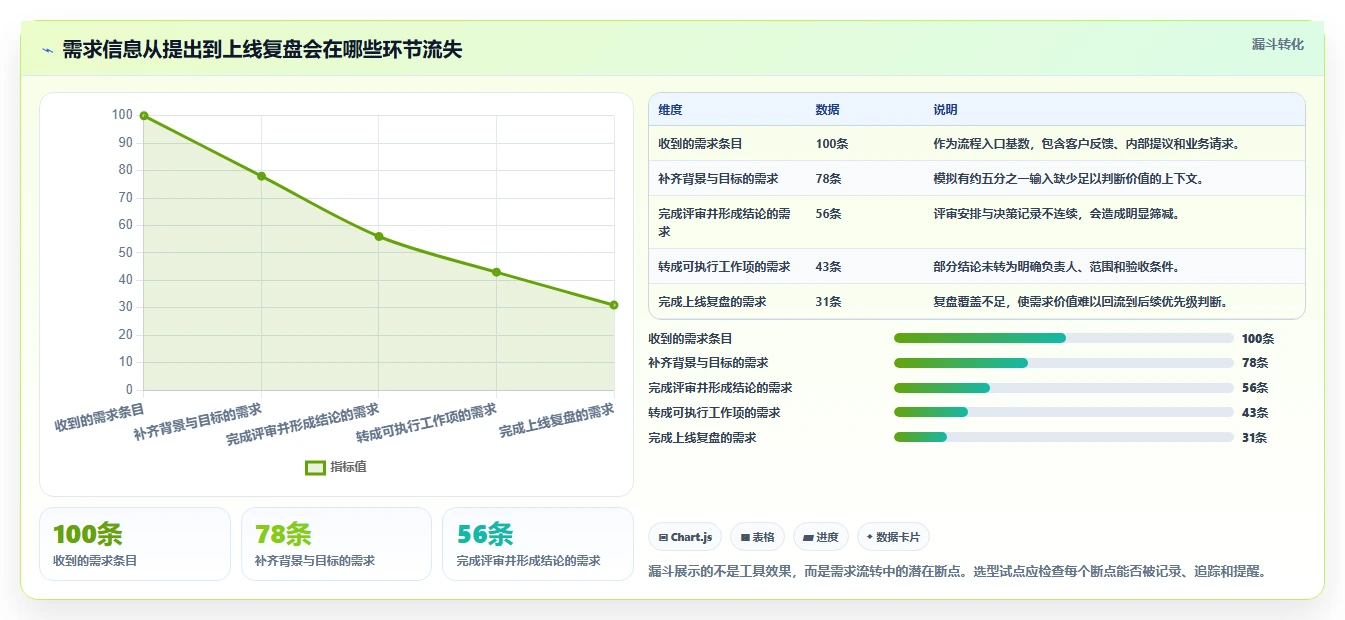Select the 漏斗转化 tag in the header

[1278, 44]
